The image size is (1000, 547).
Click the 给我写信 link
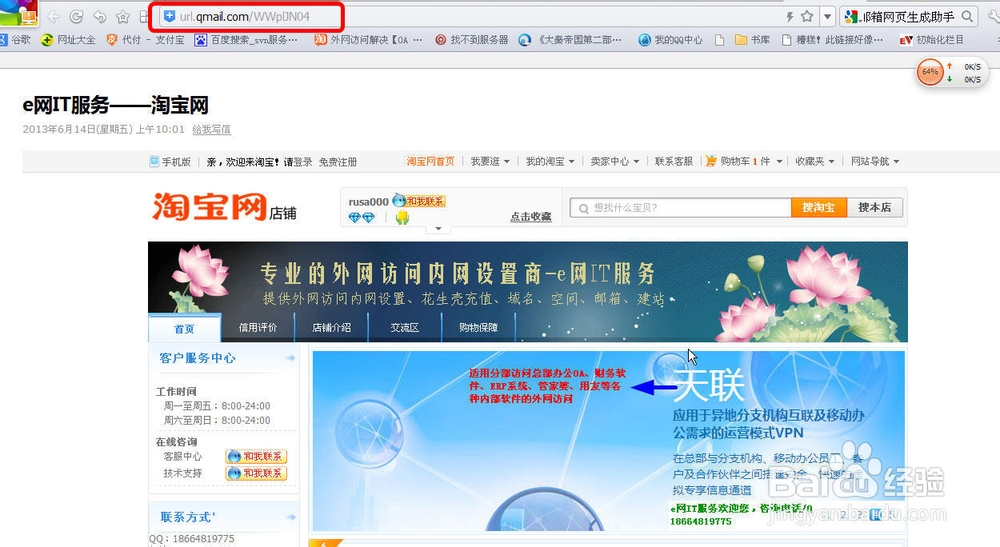coord(212,129)
